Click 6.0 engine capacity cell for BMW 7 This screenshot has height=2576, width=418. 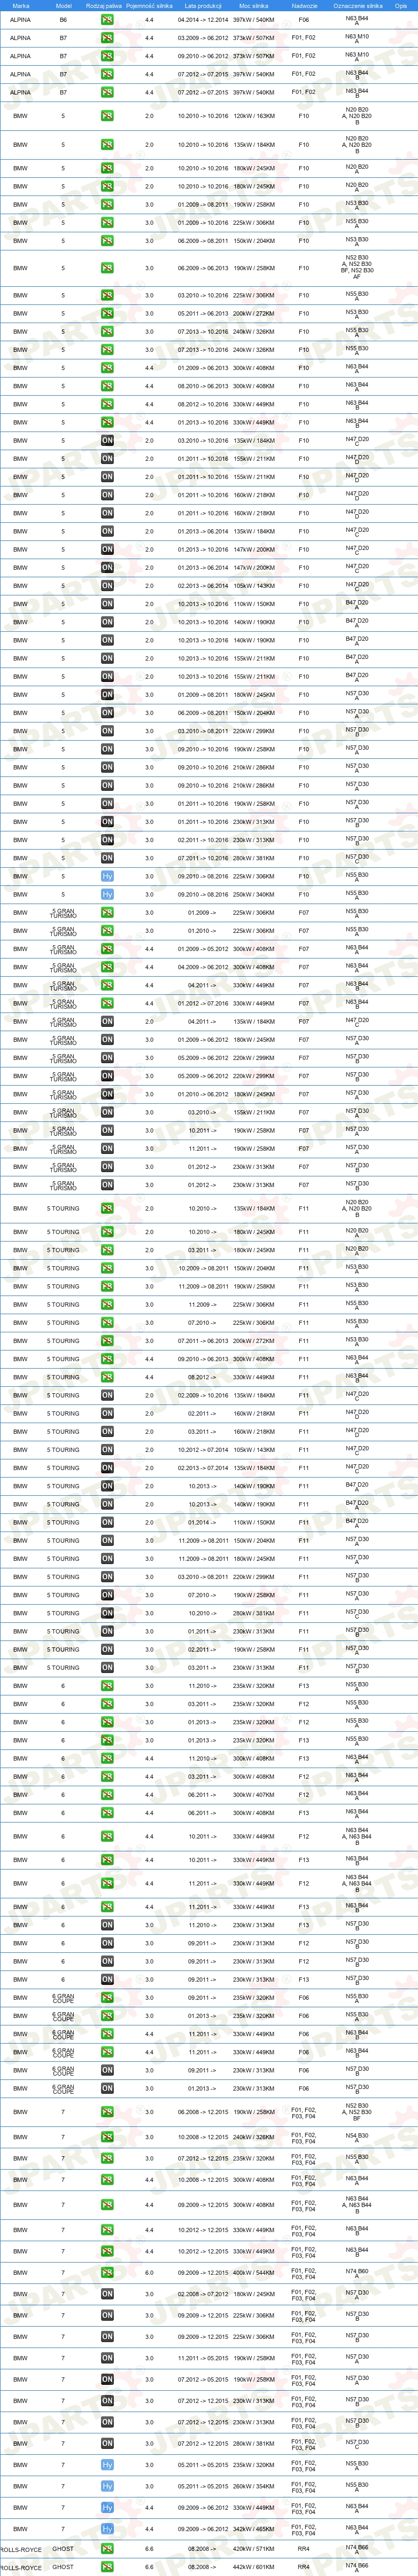[149, 2272]
